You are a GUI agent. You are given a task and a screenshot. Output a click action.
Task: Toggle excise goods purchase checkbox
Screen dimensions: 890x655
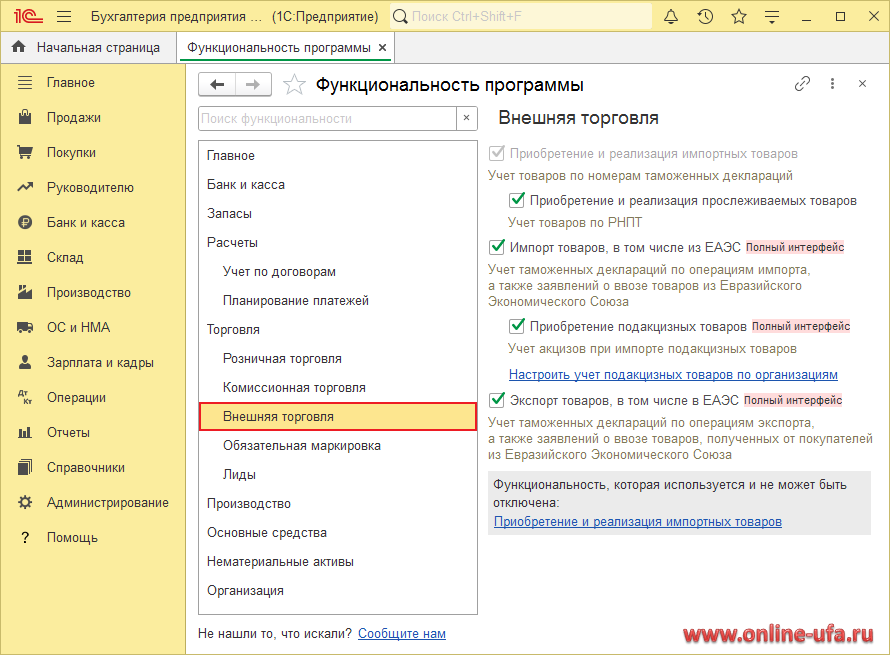(x=517, y=326)
